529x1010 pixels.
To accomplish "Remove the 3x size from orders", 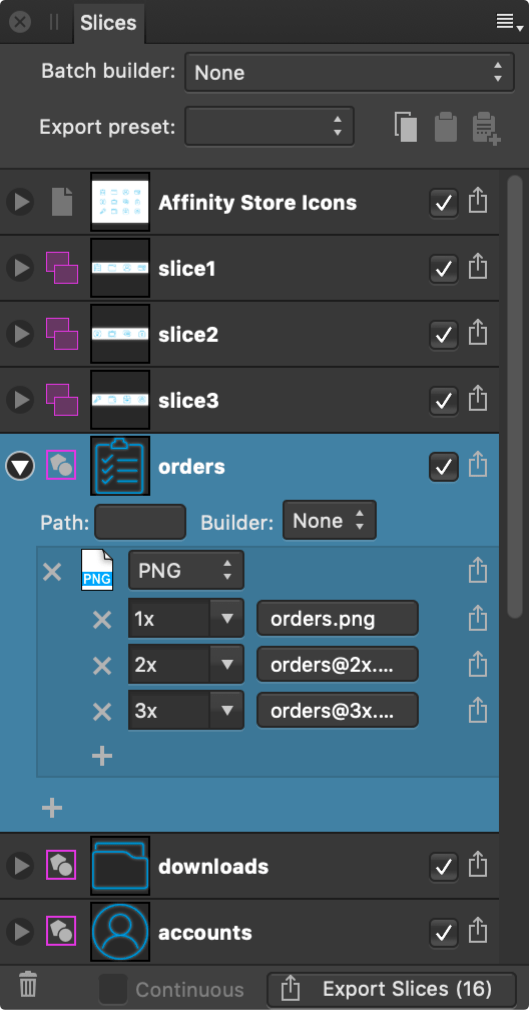I will click(102, 712).
